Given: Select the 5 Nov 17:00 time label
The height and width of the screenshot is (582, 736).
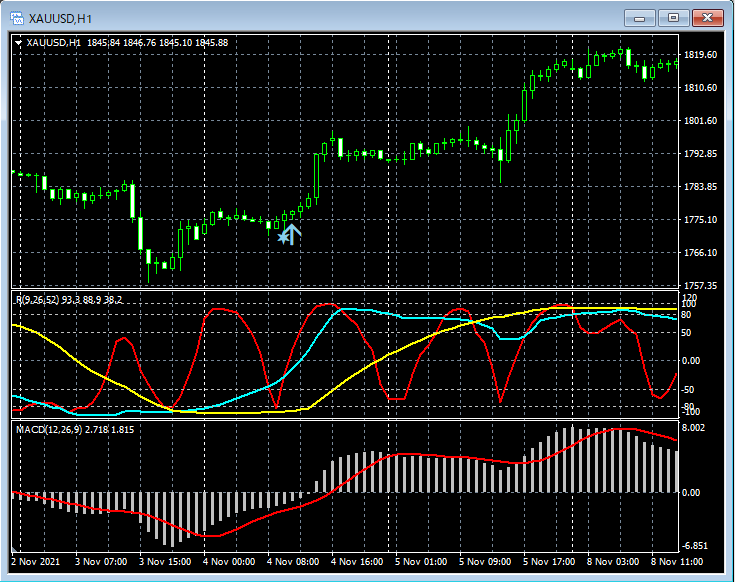Looking at the screenshot, I should click(x=549, y=563).
